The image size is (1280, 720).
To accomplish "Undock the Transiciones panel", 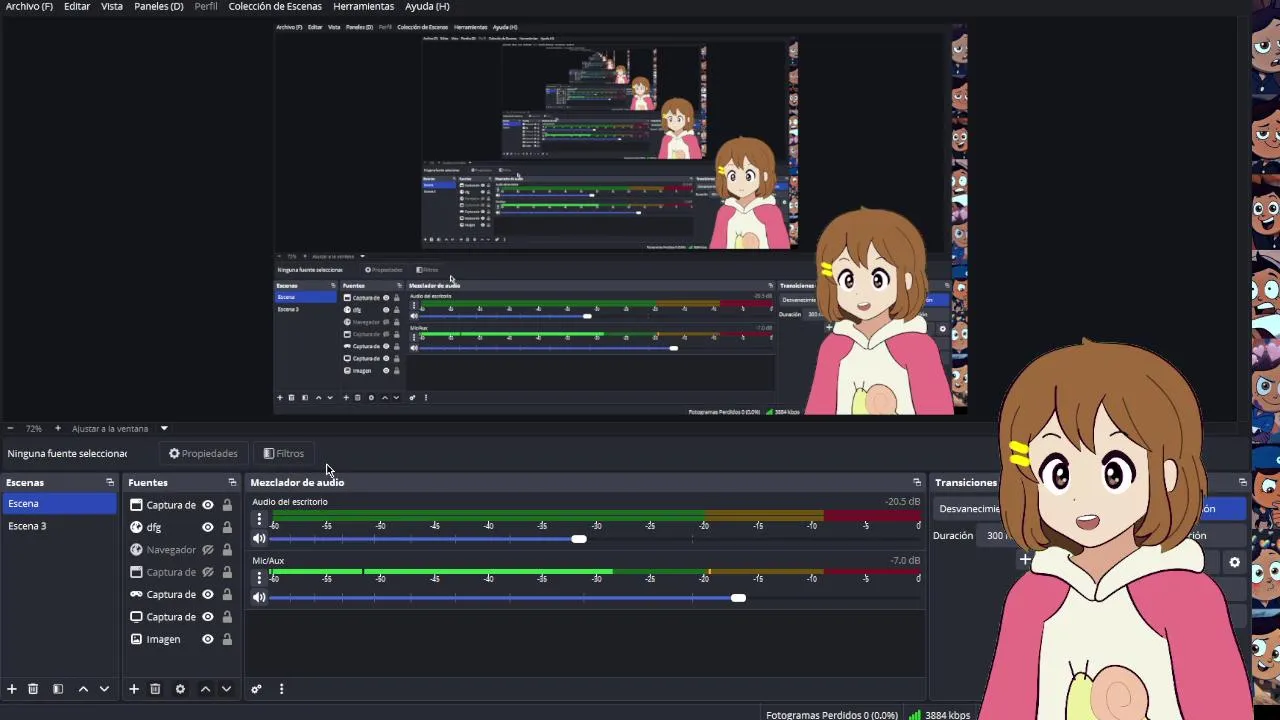I will click(1243, 483).
